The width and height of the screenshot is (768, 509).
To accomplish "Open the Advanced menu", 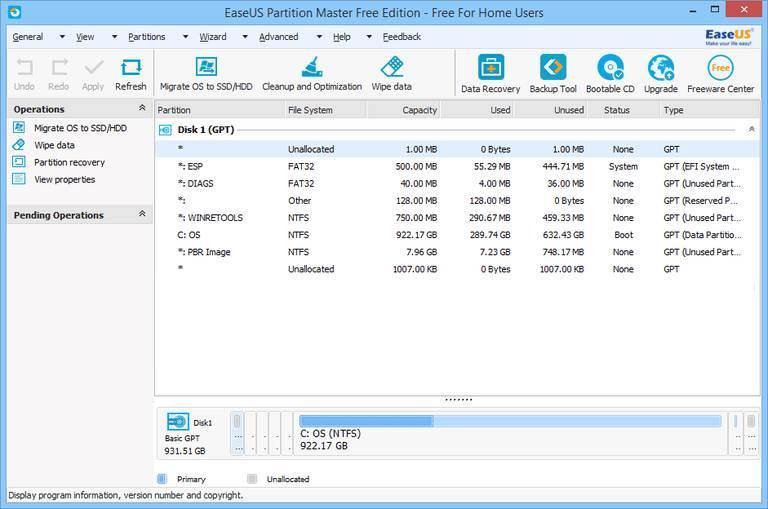I will click(279, 37).
